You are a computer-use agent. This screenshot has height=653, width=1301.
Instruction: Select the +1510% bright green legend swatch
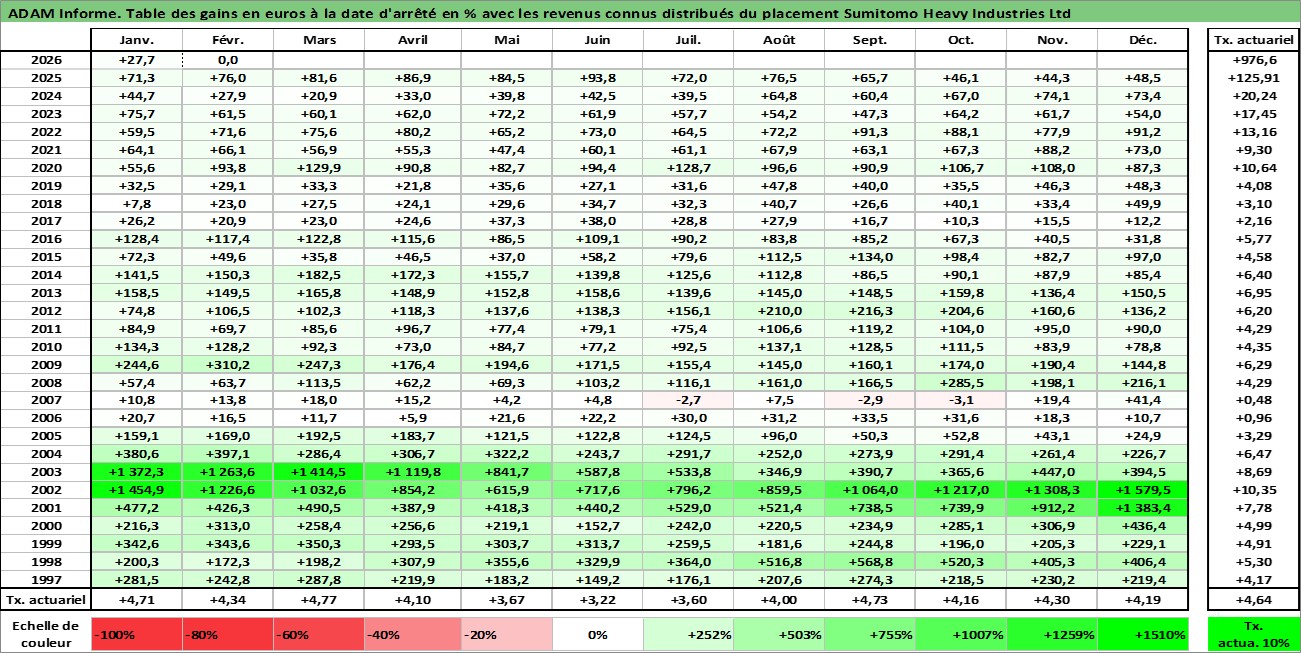(1144, 634)
